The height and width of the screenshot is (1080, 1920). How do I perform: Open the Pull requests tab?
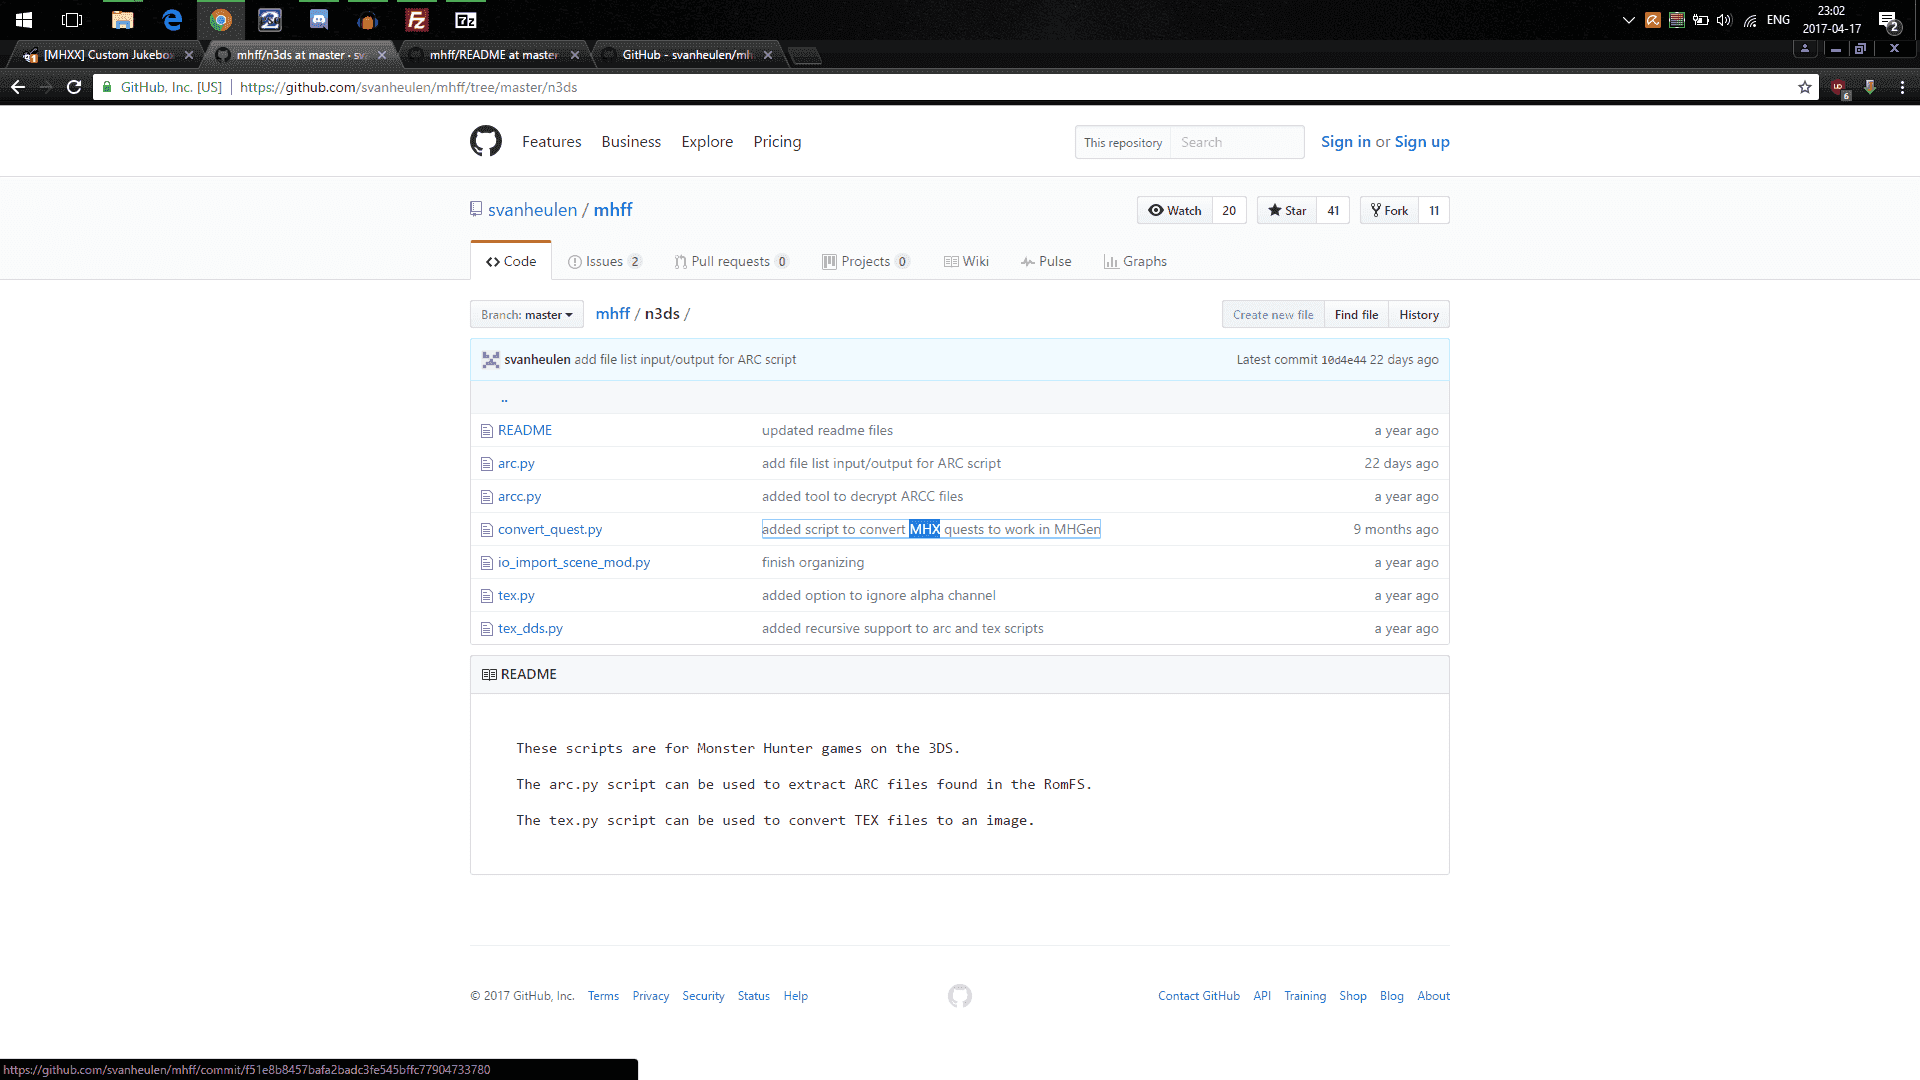coord(731,261)
